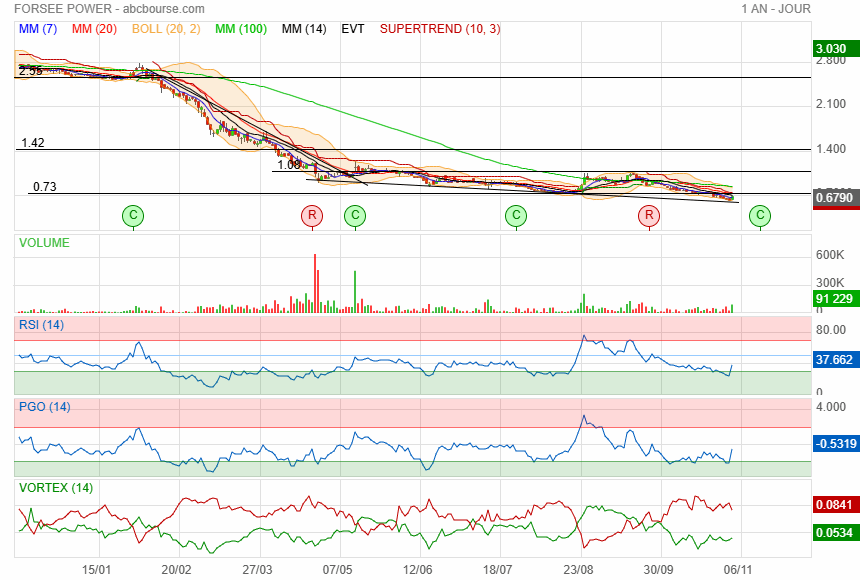The width and height of the screenshot is (860, 580).
Task: Click the 600K volume axis label
Action: [830, 255]
